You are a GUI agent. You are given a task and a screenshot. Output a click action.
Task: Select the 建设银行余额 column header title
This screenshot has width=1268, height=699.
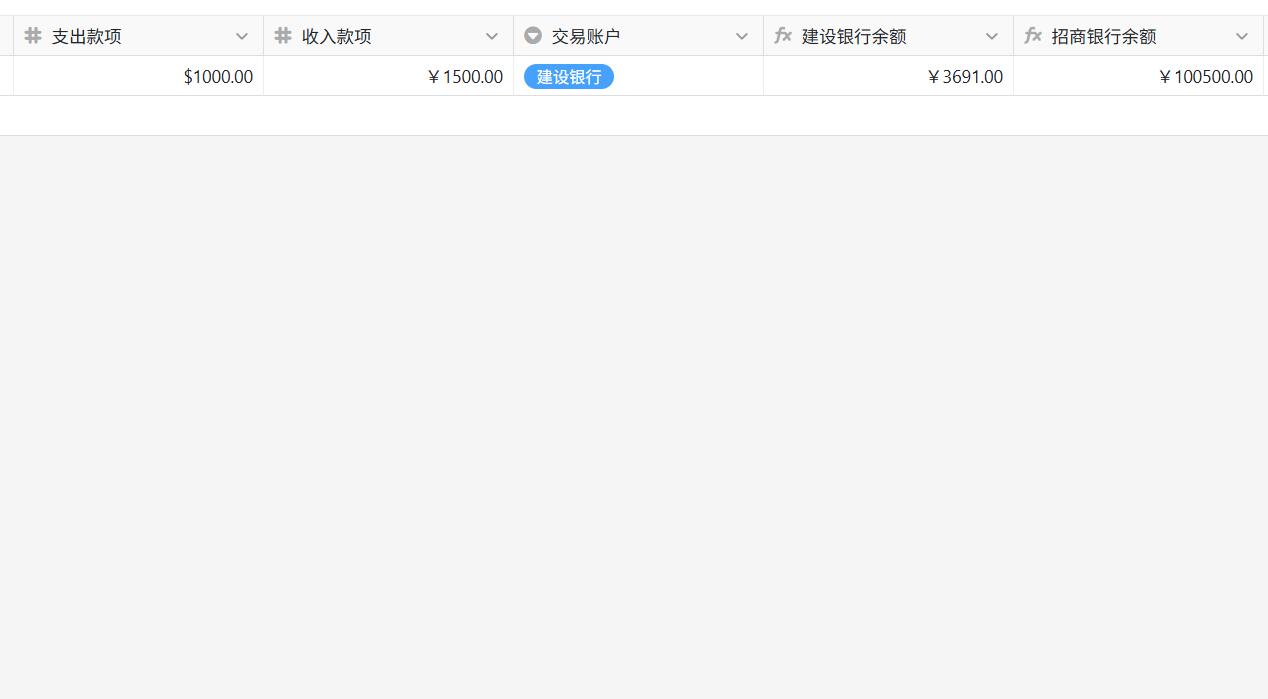[854, 36]
